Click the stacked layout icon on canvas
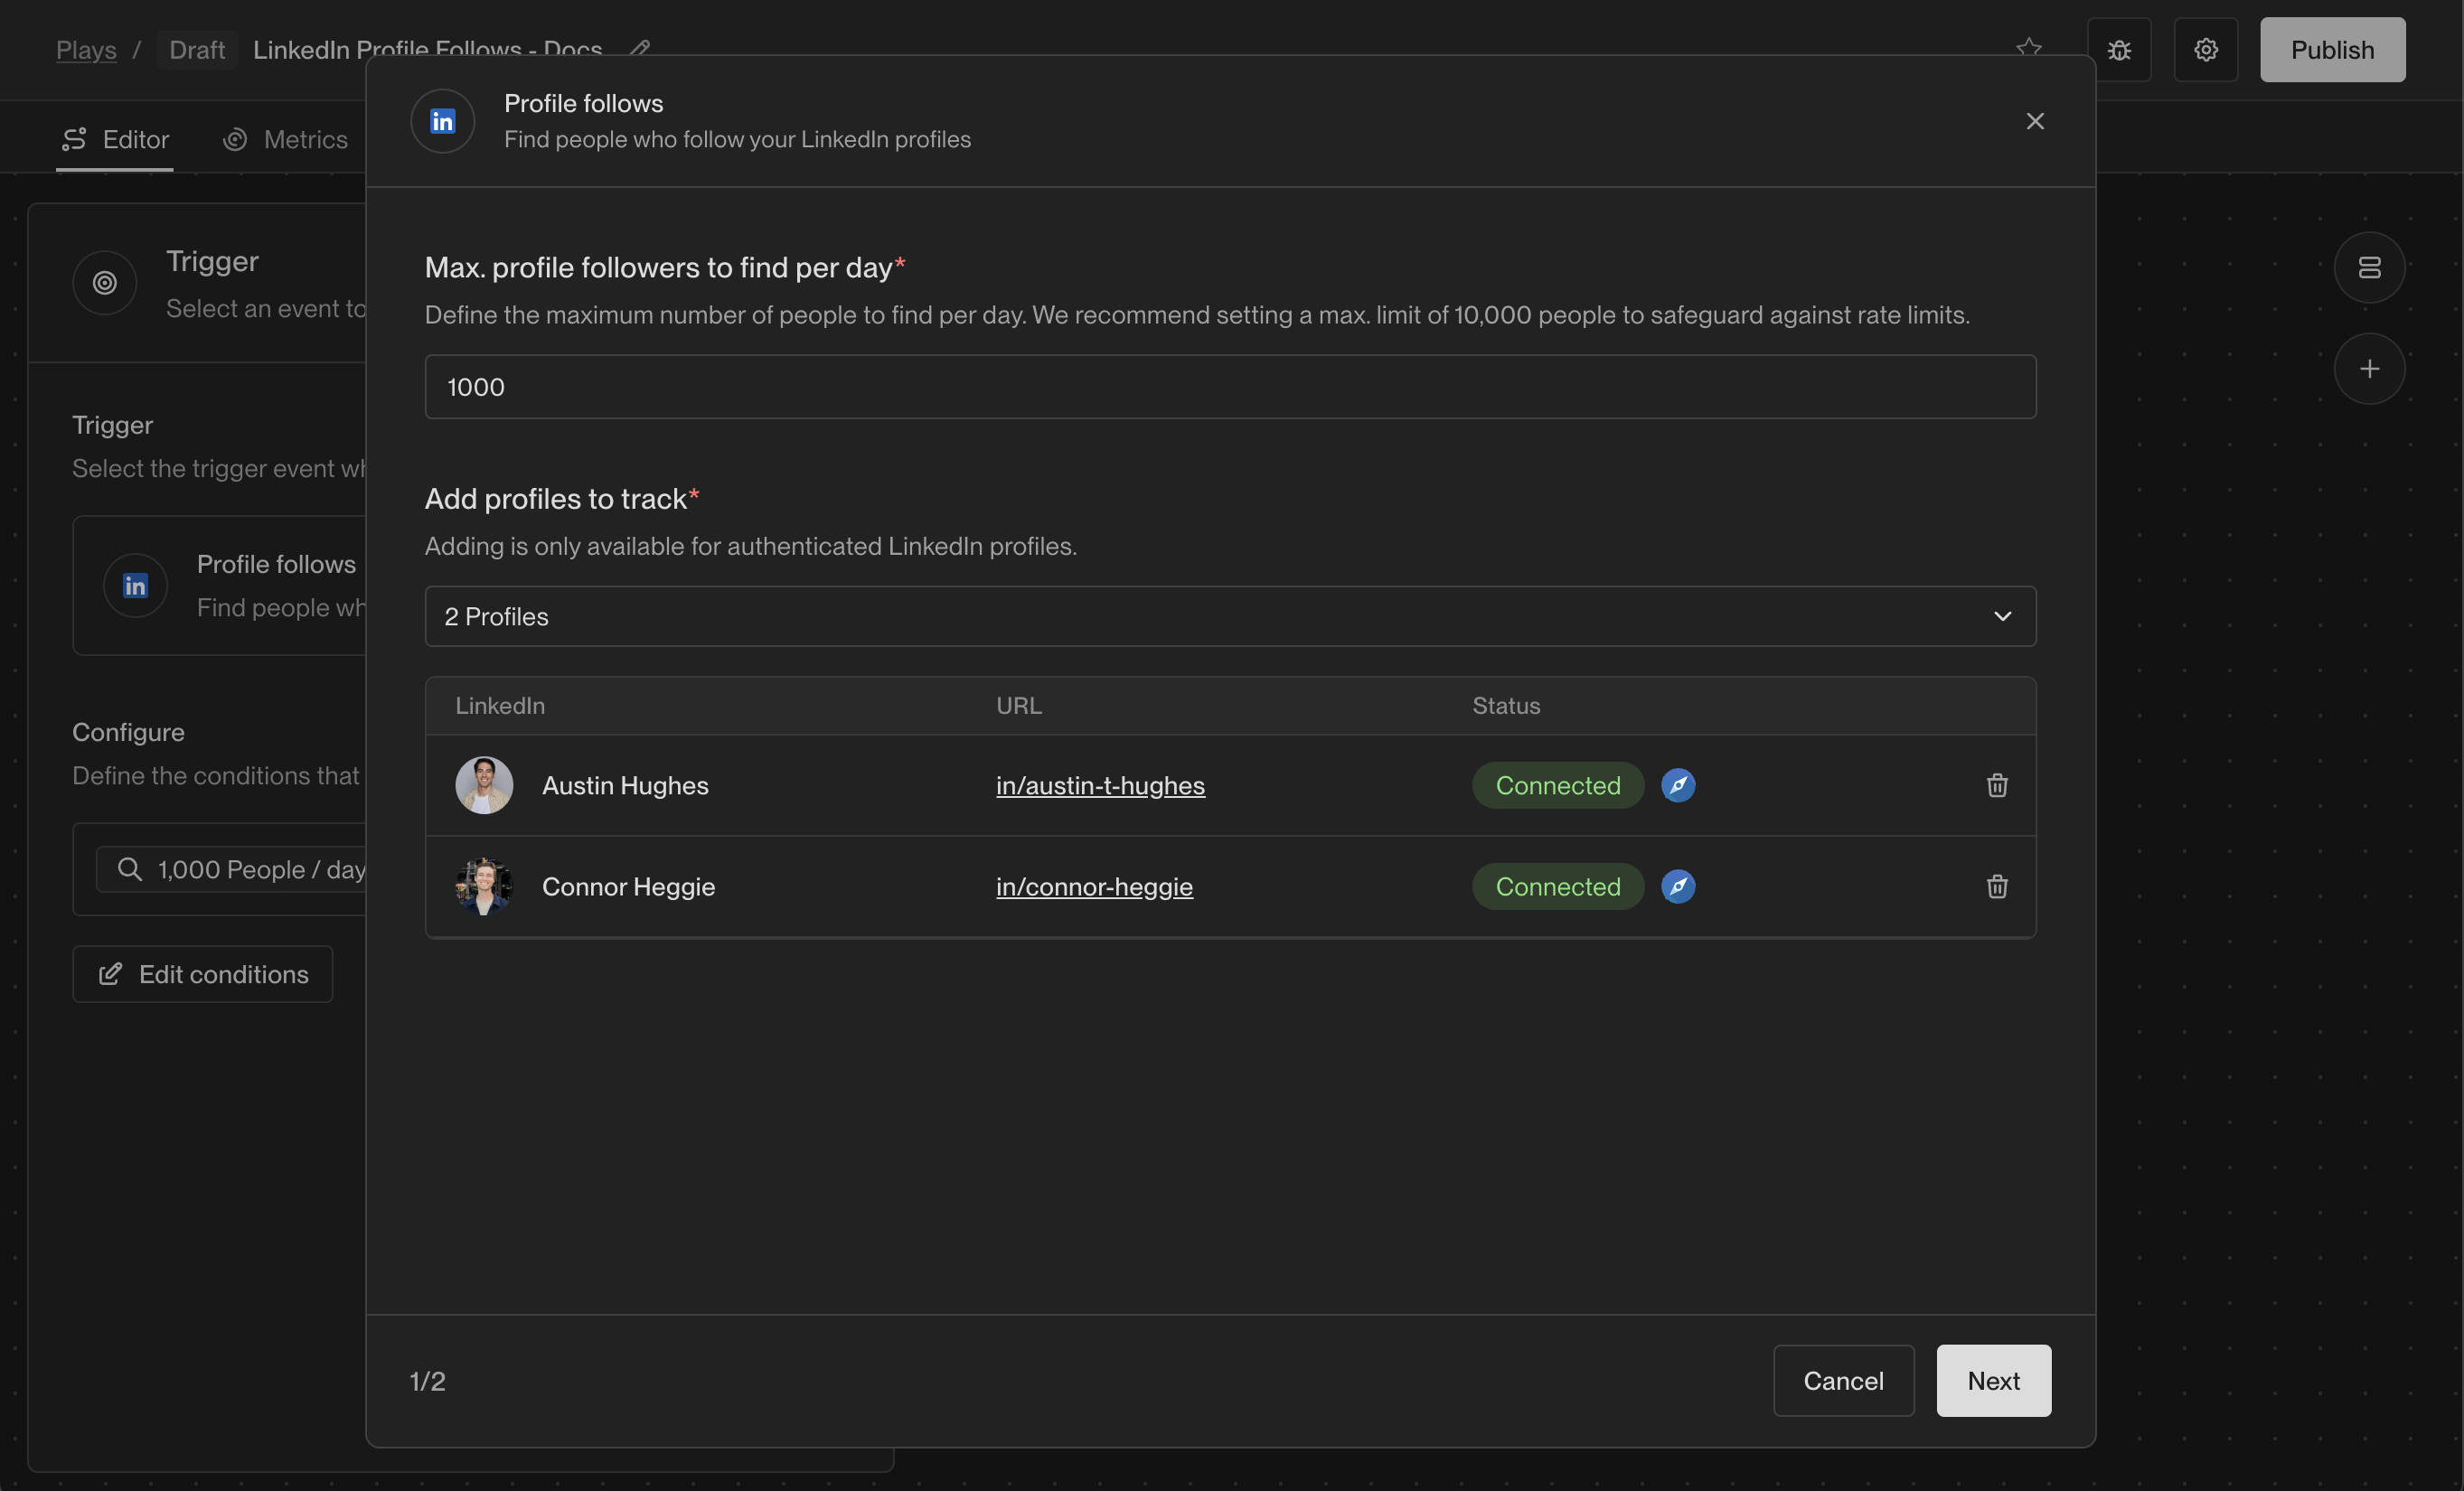 [2368, 268]
